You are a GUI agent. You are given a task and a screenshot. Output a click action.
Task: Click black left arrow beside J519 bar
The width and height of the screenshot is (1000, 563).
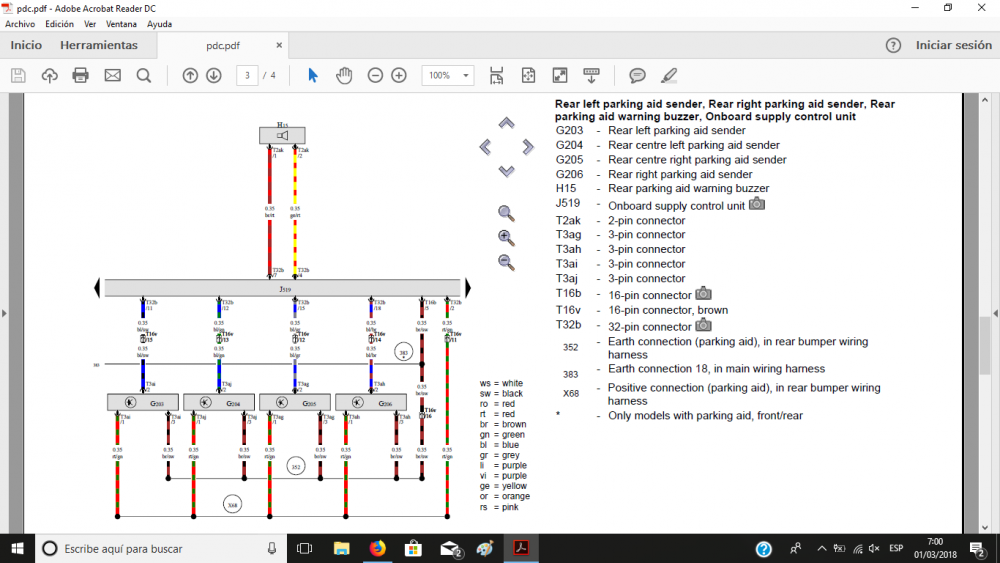[98, 288]
